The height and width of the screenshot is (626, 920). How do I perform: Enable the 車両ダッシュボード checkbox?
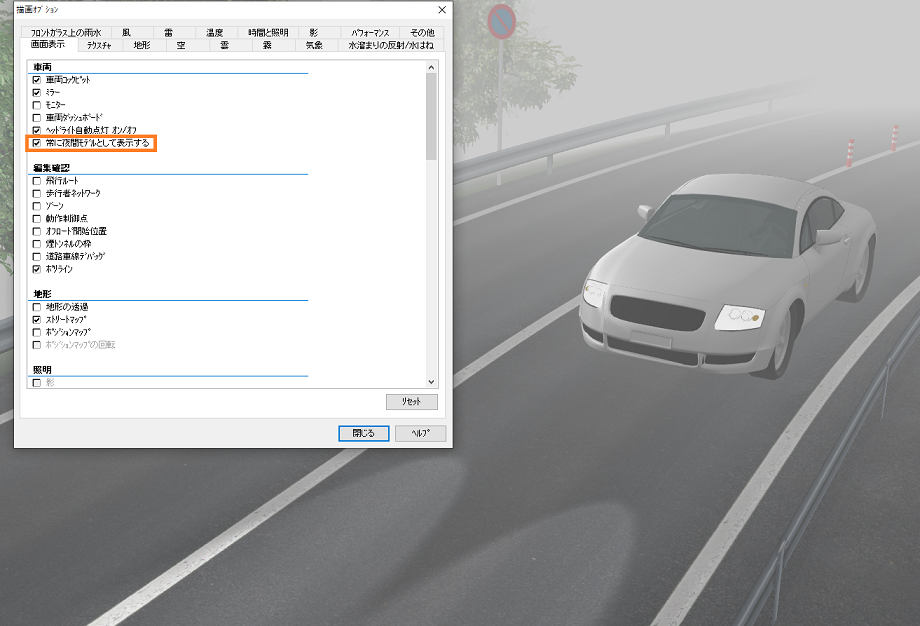tap(36, 118)
